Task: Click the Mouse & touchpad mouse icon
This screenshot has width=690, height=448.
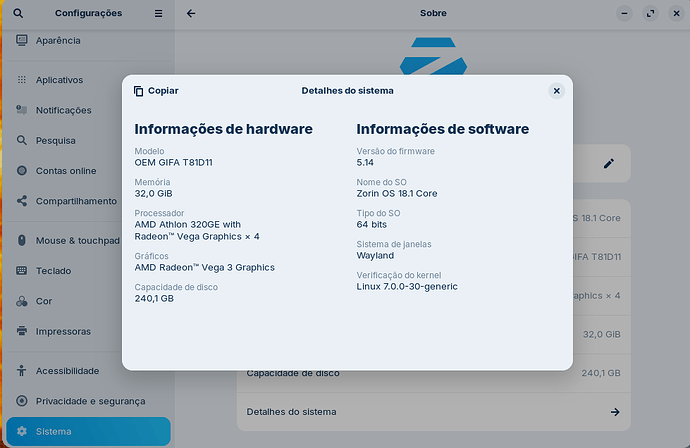Action: click(22, 240)
